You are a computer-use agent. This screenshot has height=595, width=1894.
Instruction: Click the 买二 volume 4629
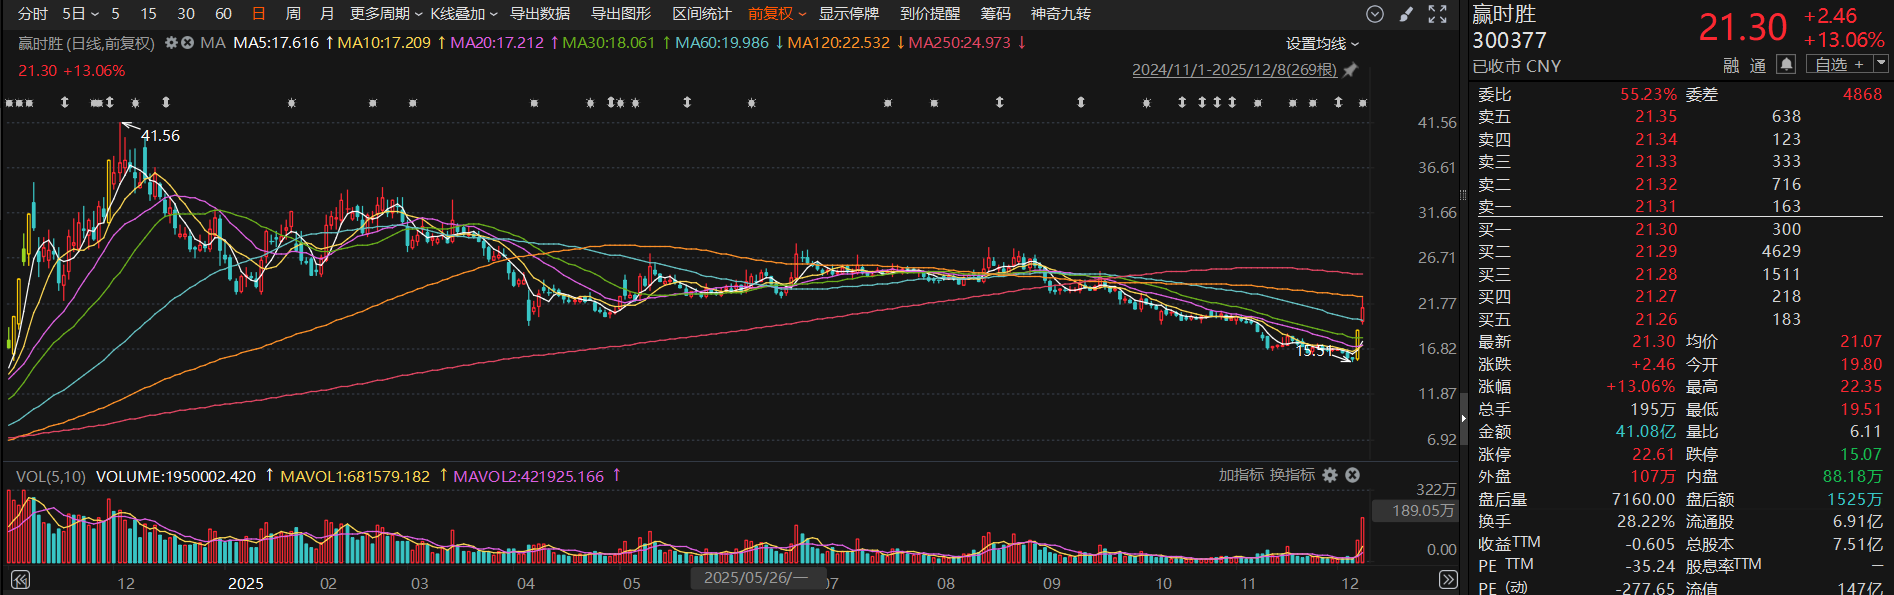coord(1781,251)
